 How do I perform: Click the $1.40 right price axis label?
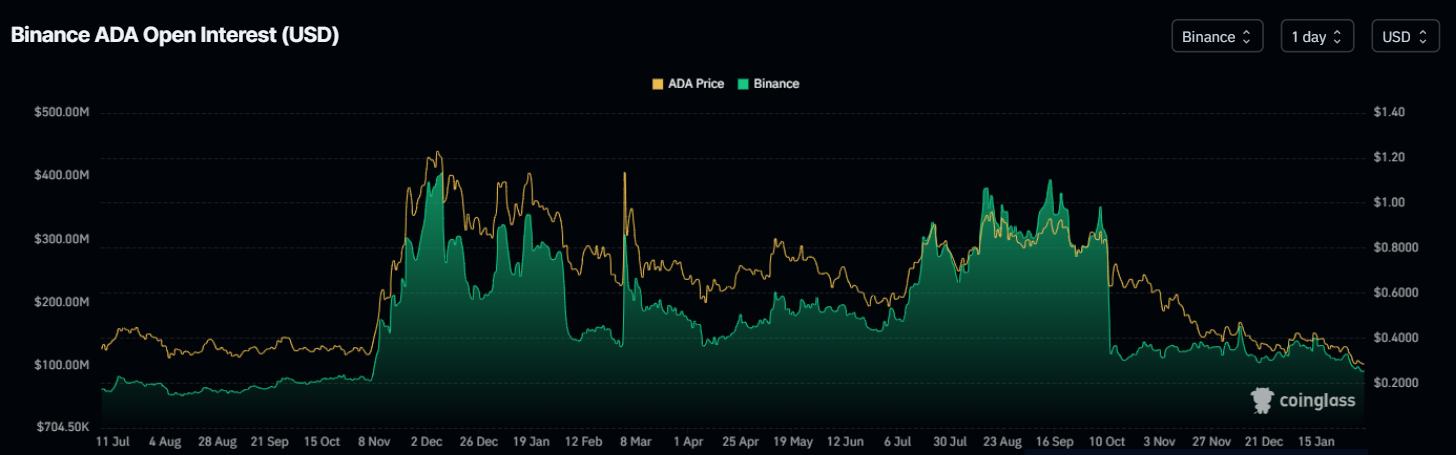pyautogui.click(x=1390, y=113)
